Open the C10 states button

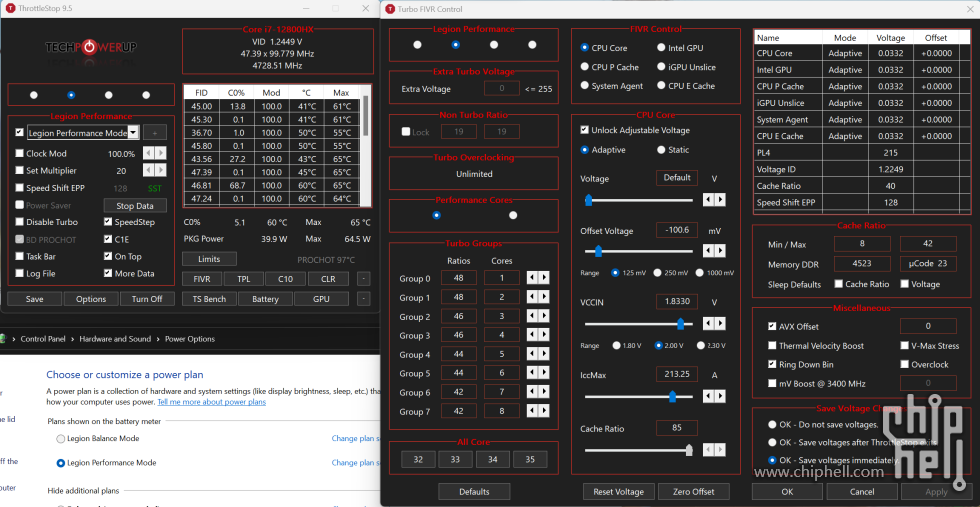285,279
